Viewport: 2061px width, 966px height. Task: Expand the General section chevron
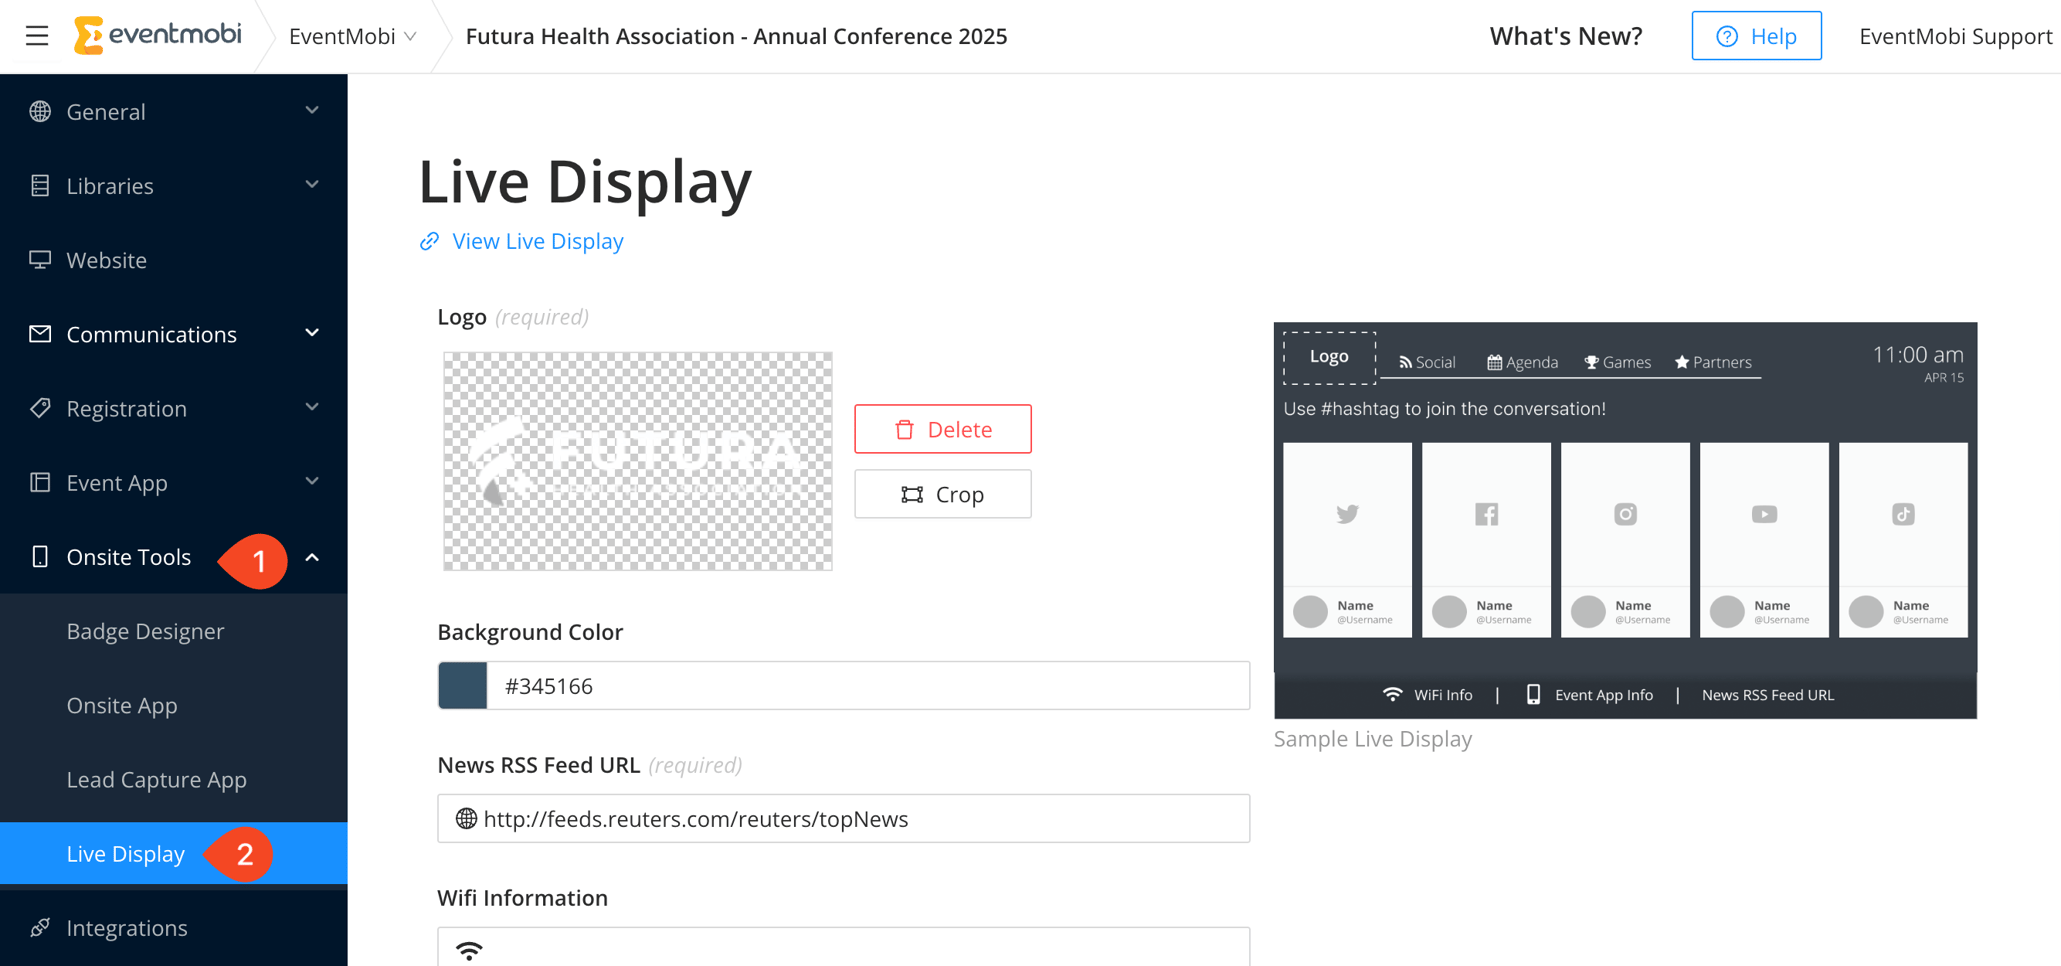coord(312,110)
